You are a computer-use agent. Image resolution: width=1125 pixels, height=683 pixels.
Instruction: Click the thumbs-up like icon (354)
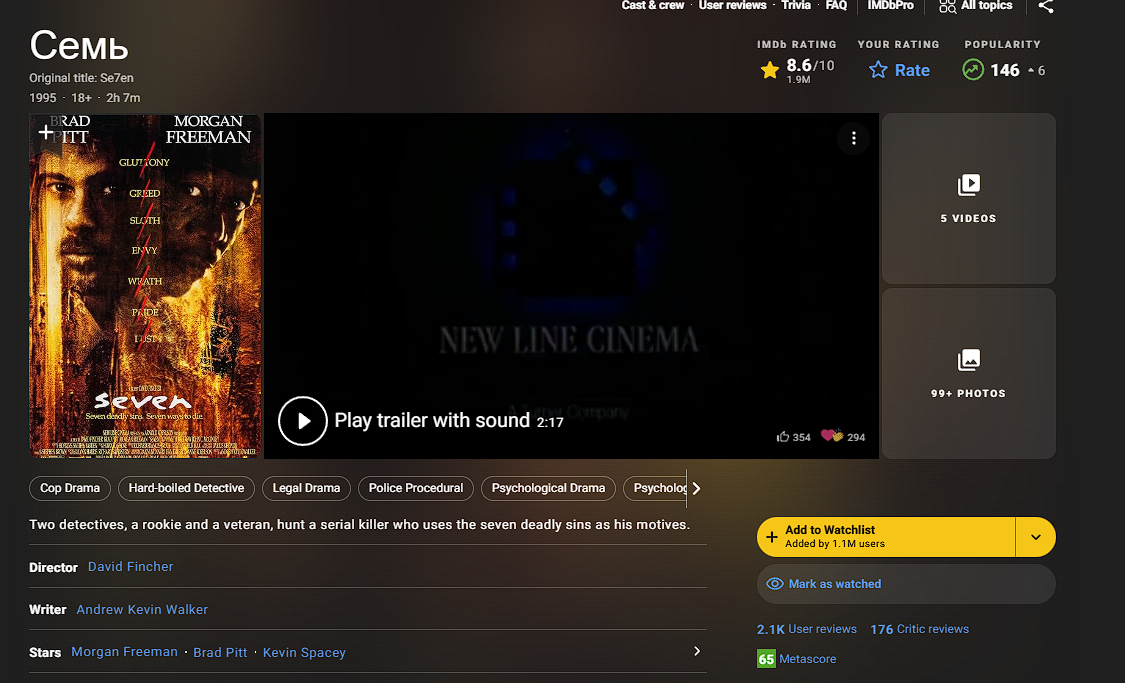pyautogui.click(x=783, y=437)
